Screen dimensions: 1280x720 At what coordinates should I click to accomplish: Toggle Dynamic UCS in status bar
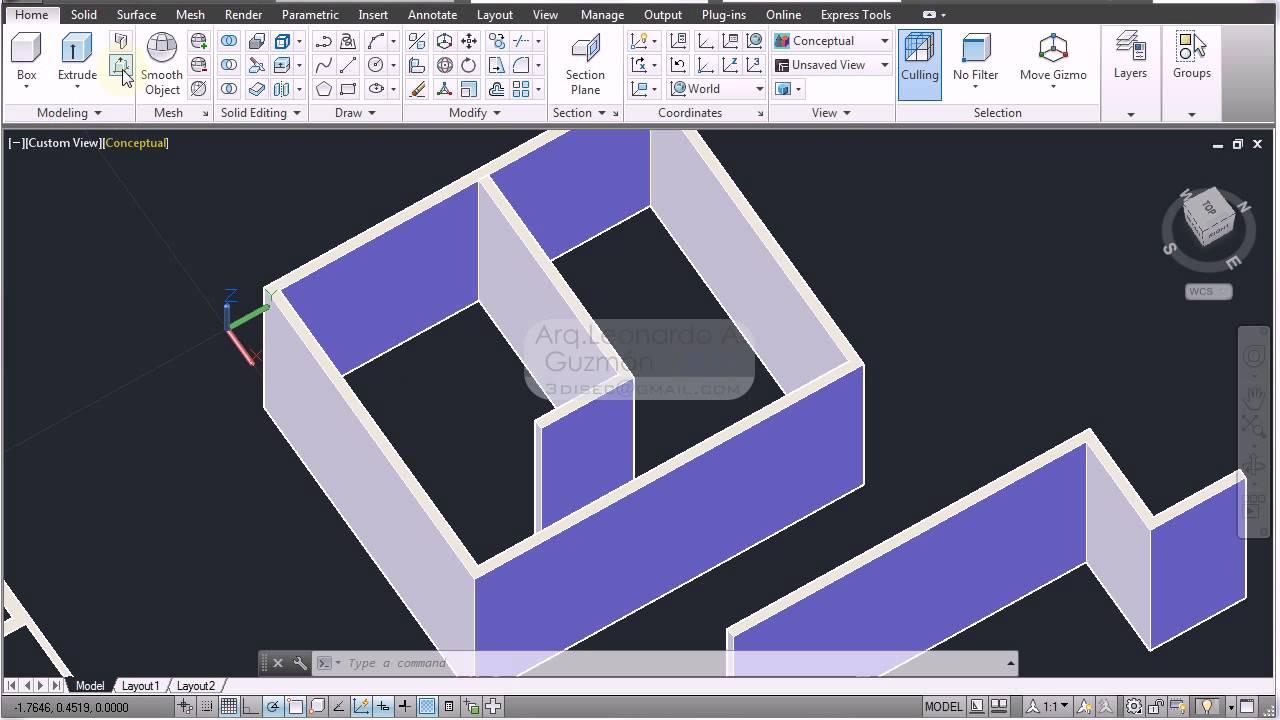tap(361, 706)
